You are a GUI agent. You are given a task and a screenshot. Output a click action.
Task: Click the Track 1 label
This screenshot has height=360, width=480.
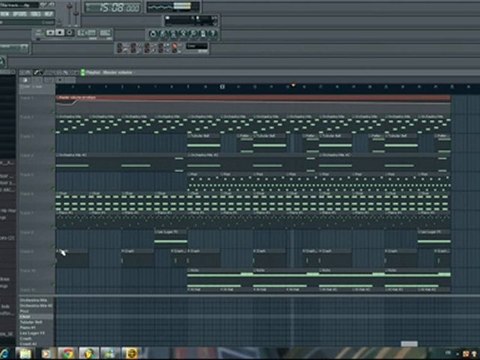27,98
